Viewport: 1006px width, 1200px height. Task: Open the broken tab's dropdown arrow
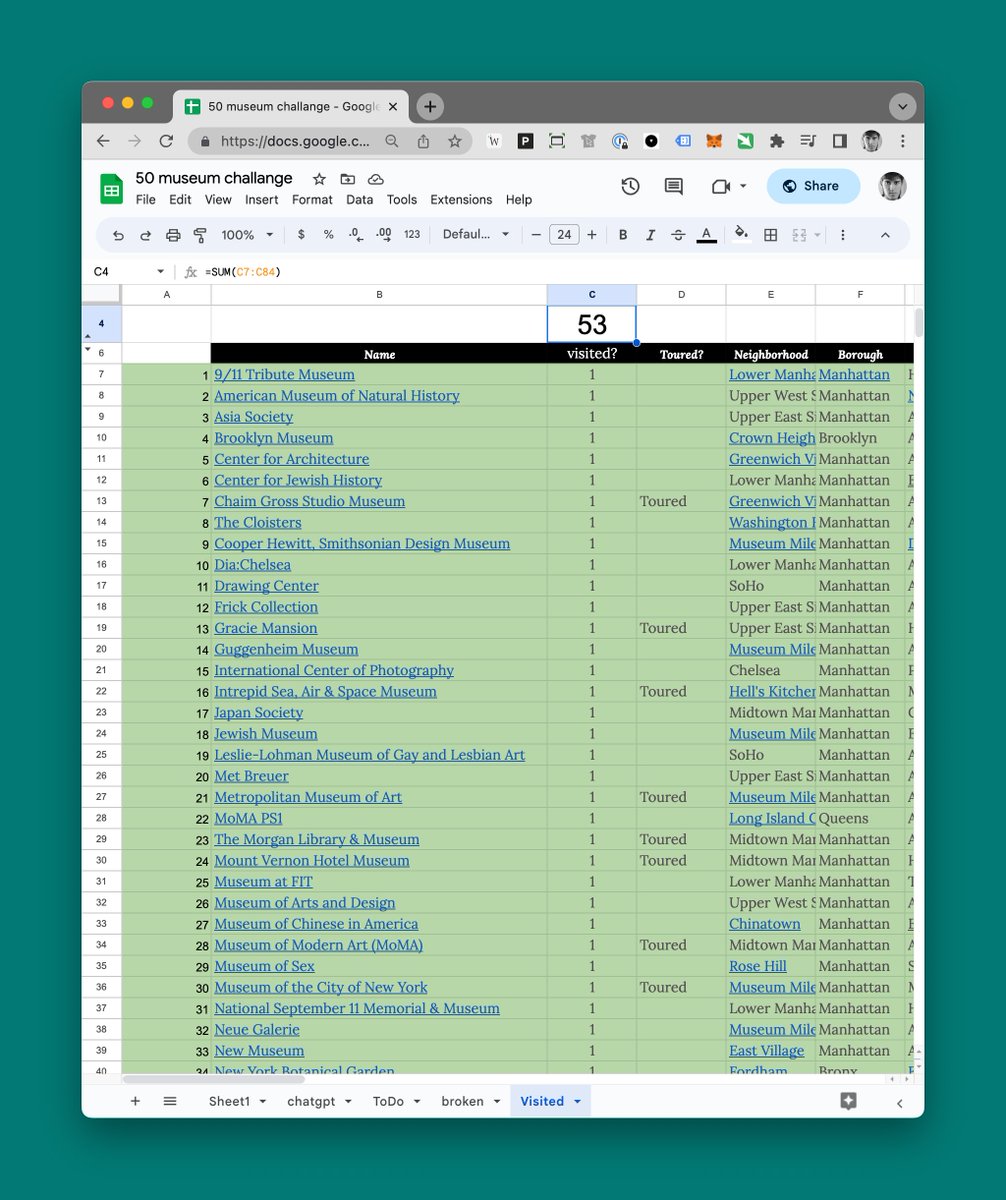(x=497, y=1101)
